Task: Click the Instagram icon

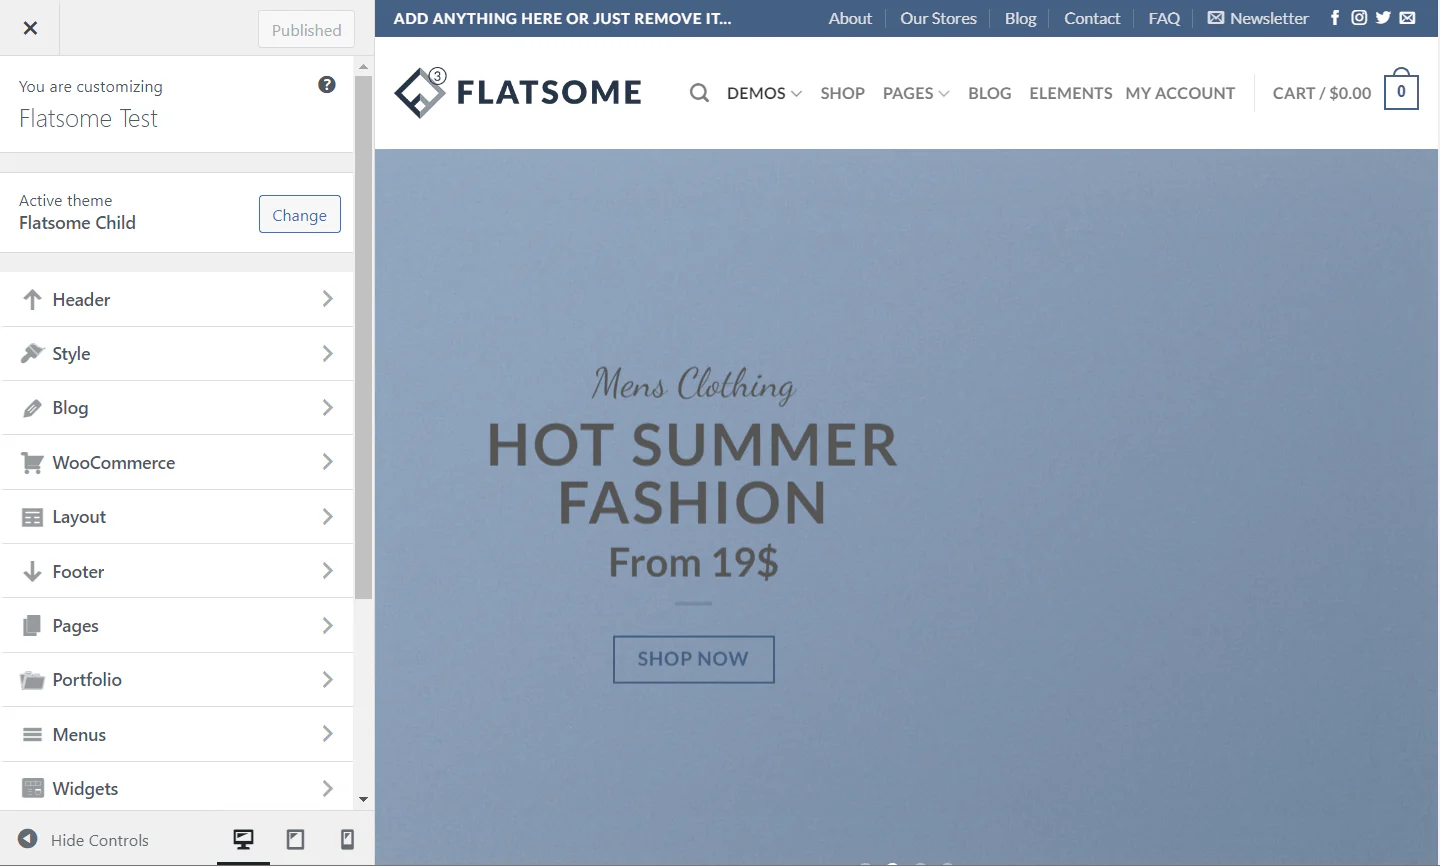Action: [1359, 17]
